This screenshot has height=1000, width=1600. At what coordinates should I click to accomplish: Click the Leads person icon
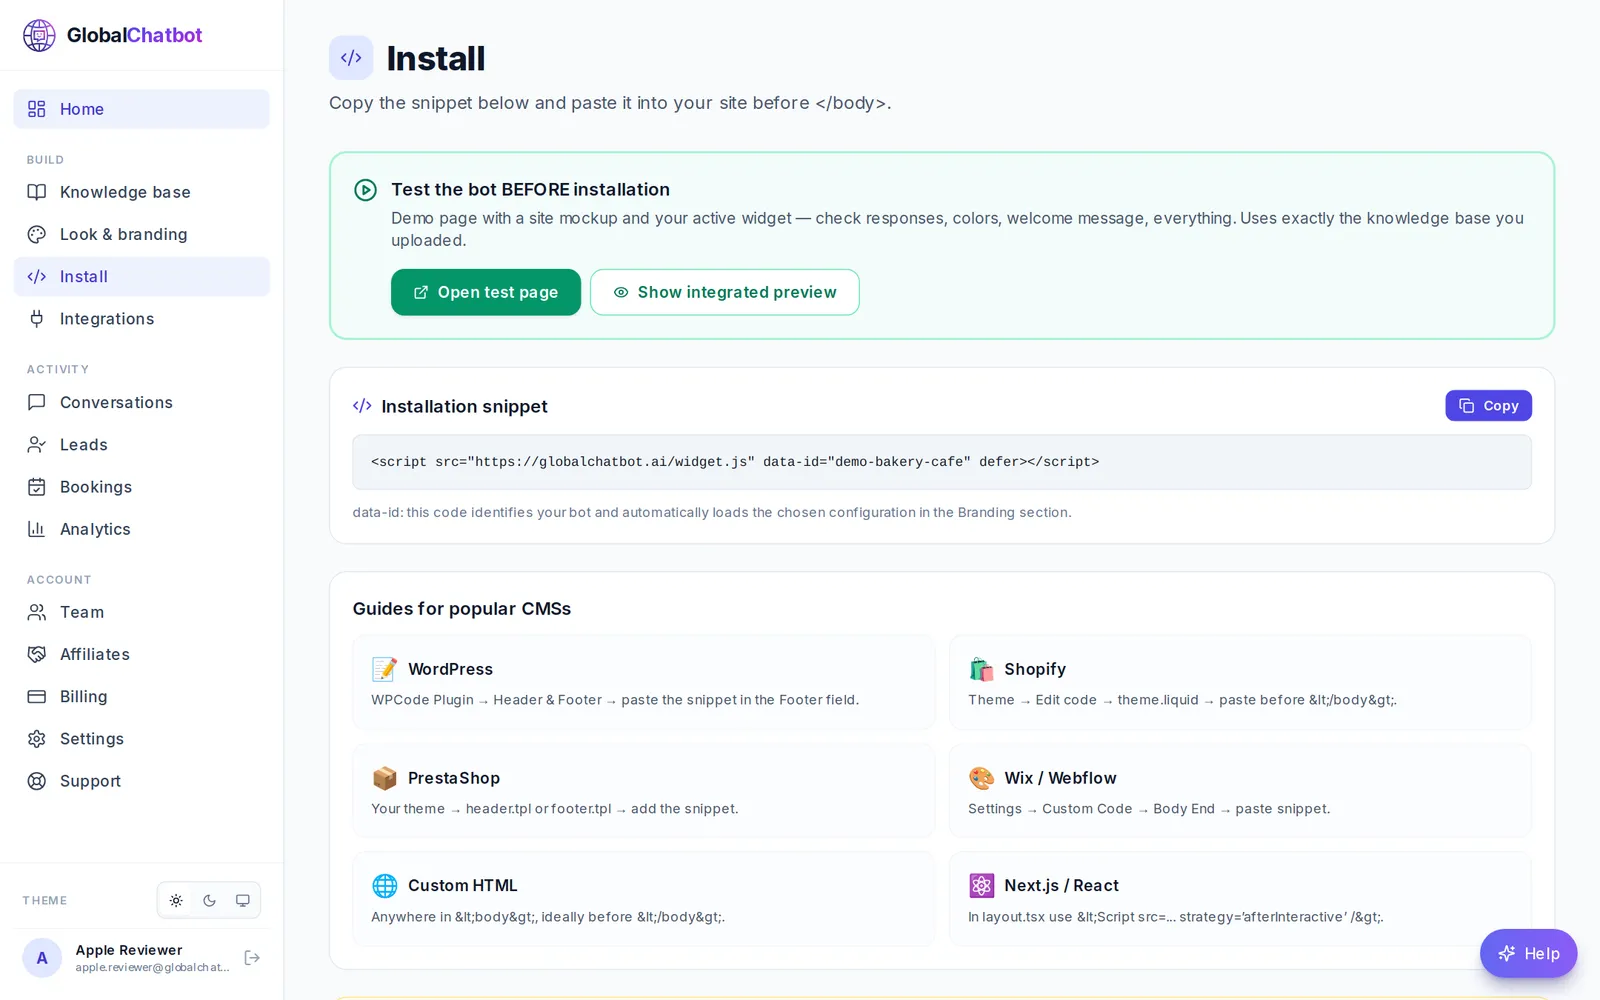(x=37, y=445)
